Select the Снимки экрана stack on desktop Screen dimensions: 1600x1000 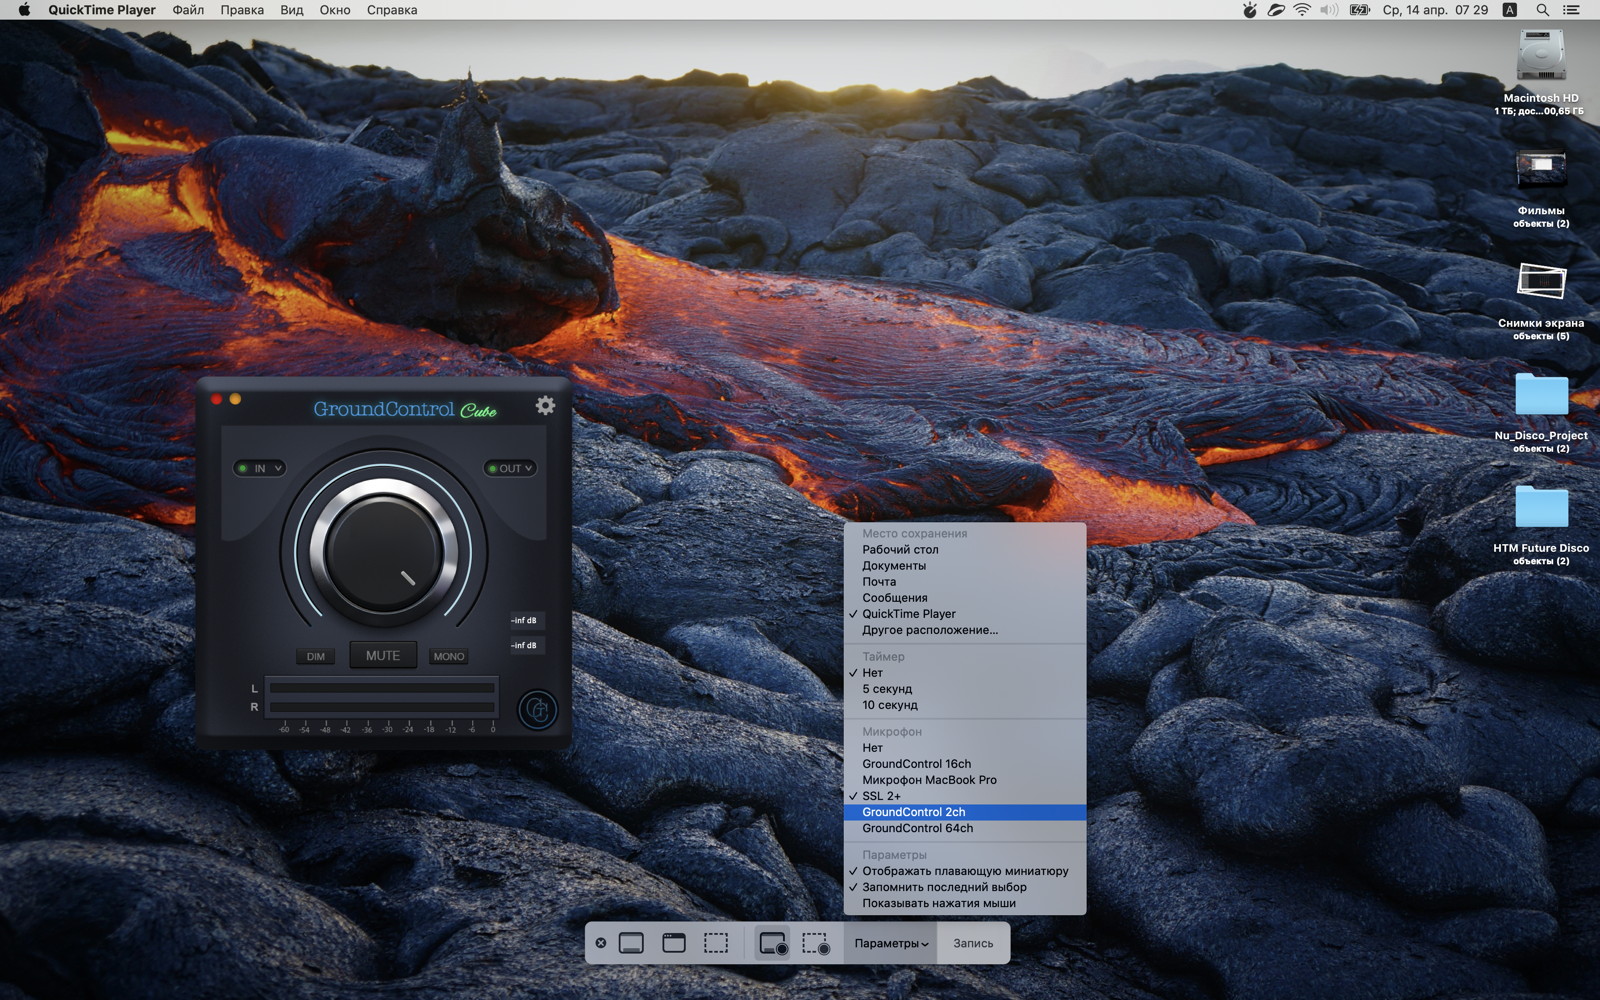(1541, 281)
